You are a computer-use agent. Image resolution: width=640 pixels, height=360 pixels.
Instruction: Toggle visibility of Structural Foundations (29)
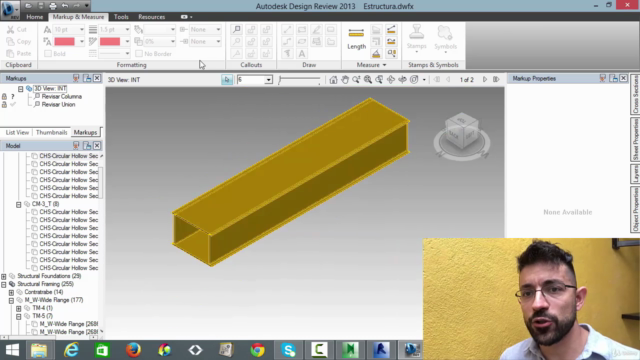[x=12, y=276]
